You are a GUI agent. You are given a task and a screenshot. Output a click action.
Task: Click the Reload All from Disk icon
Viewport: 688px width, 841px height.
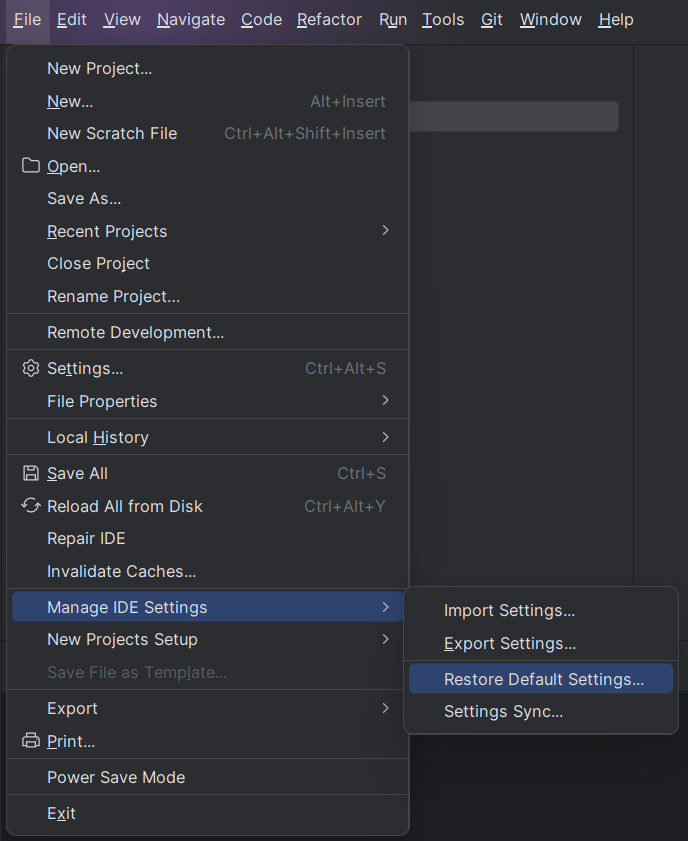click(x=31, y=506)
